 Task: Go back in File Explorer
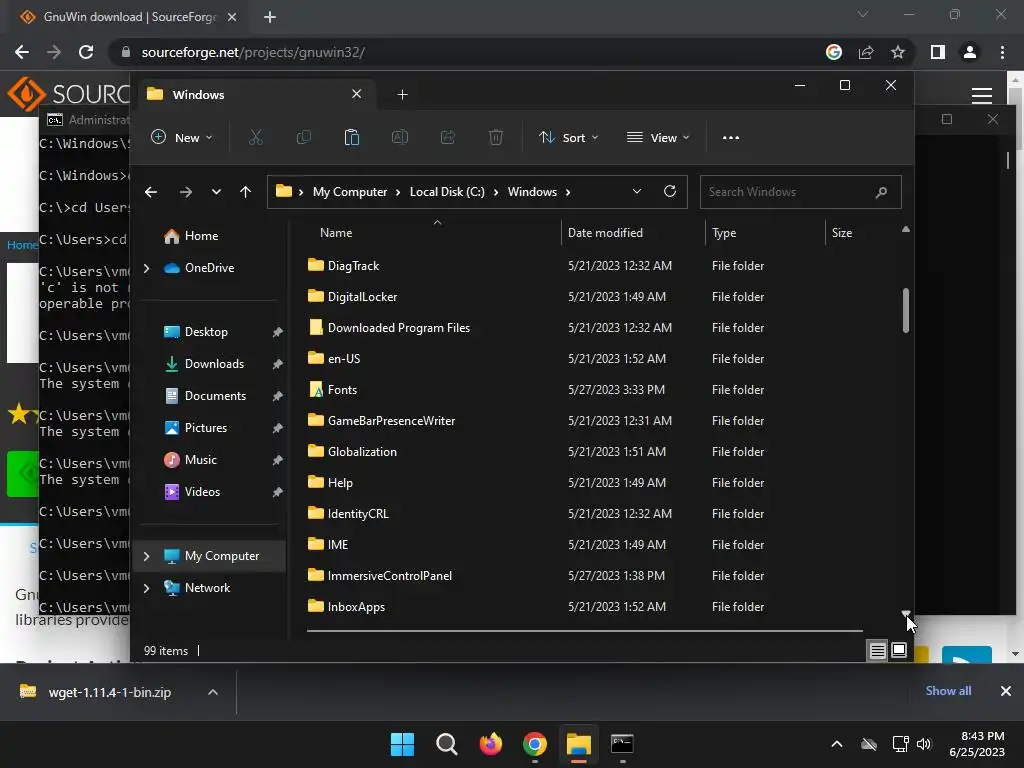point(151,192)
